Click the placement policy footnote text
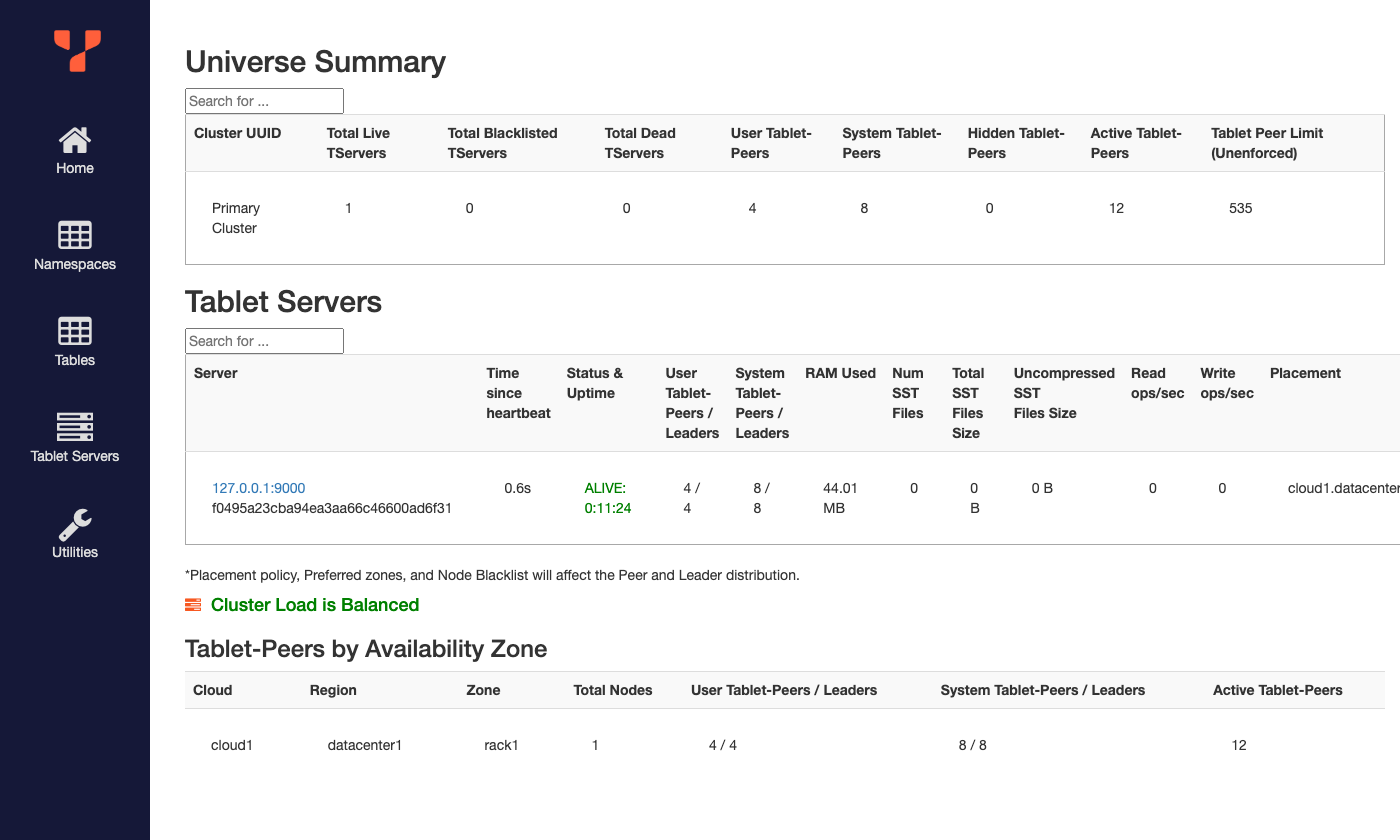 [x=492, y=575]
